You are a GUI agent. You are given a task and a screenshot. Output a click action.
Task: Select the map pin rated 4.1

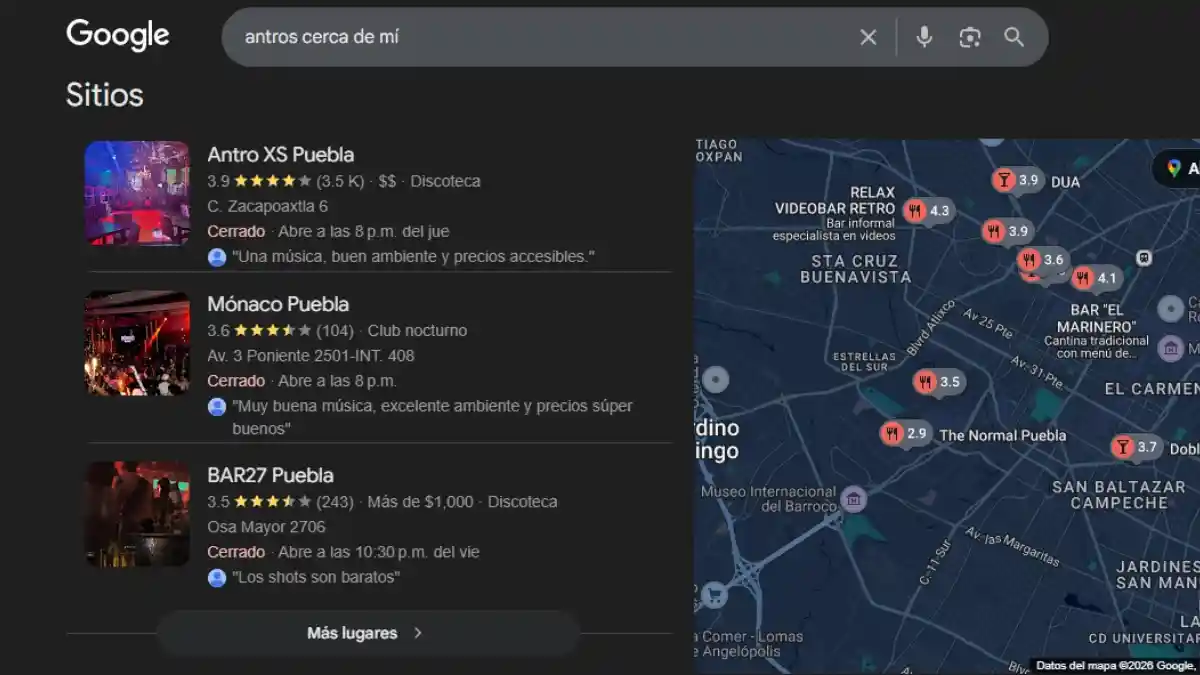click(x=1095, y=278)
